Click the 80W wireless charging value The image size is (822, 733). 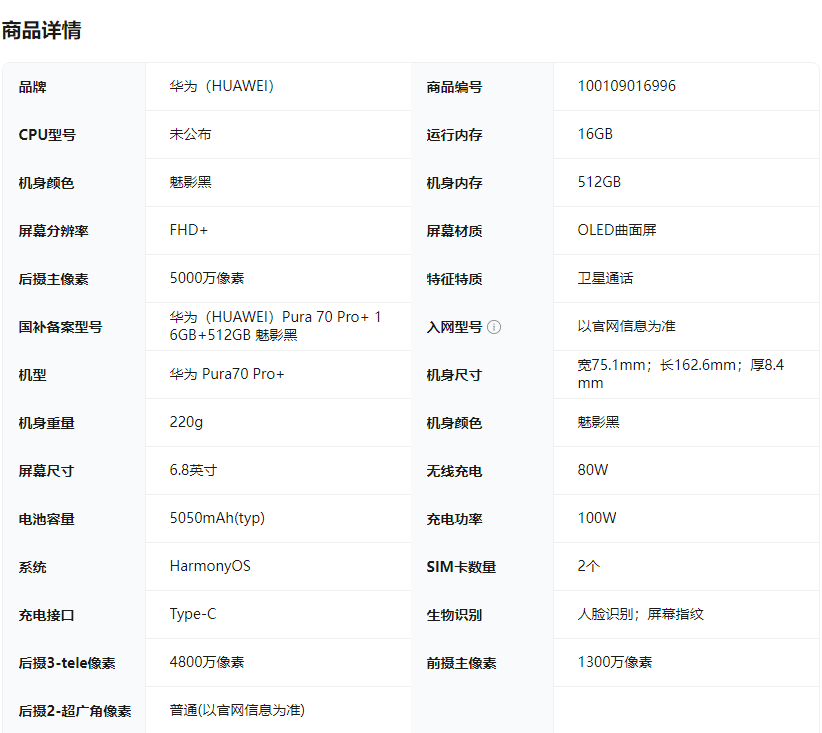593,470
